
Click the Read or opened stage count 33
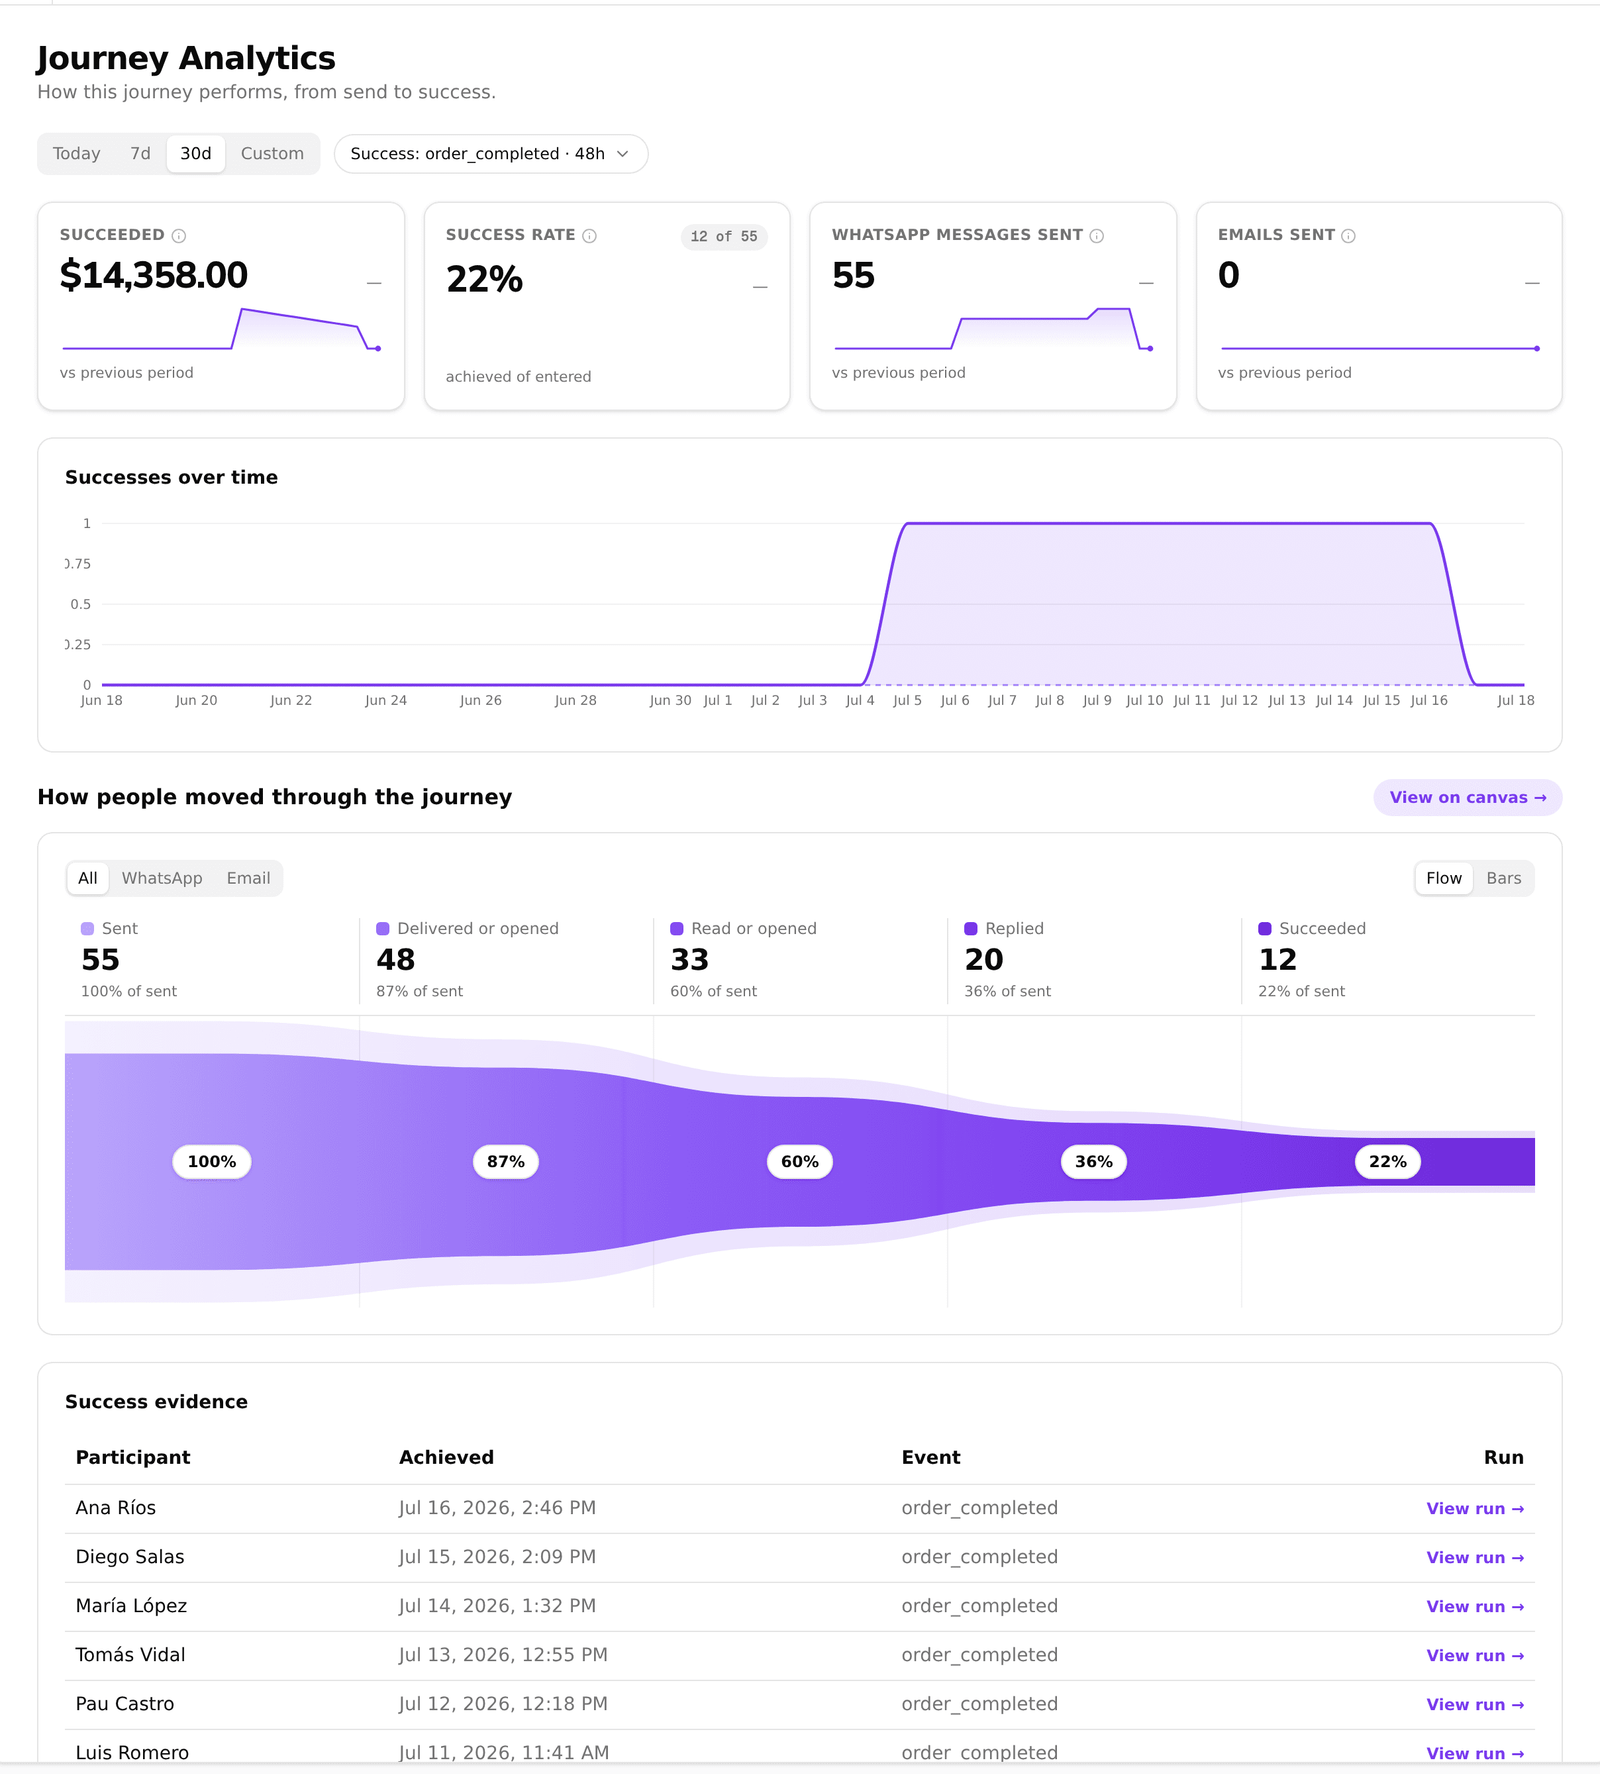[x=690, y=960]
